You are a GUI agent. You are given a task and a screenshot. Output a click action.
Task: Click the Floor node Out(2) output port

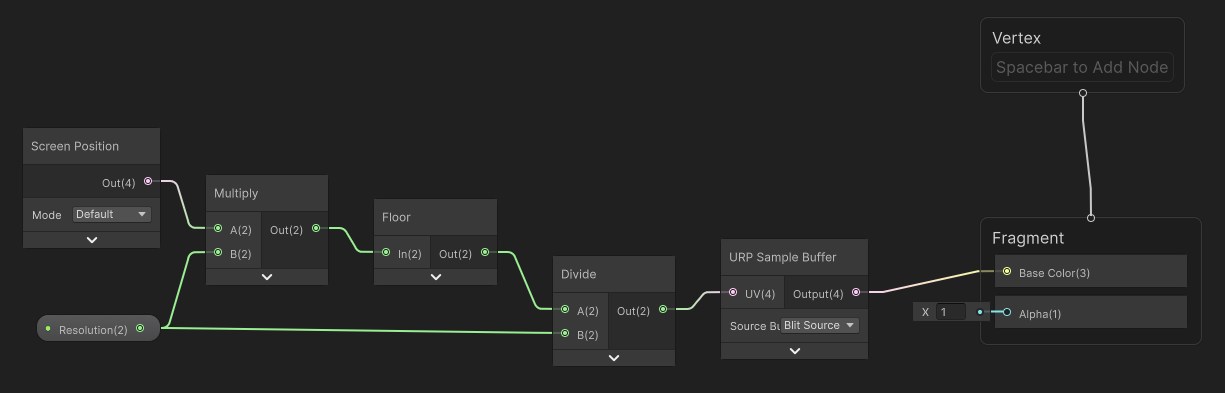tap(485, 253)
